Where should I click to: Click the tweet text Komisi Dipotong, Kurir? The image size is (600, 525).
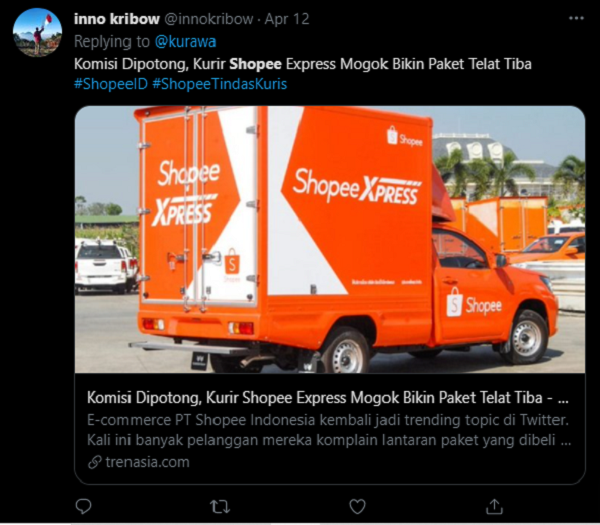150,64
